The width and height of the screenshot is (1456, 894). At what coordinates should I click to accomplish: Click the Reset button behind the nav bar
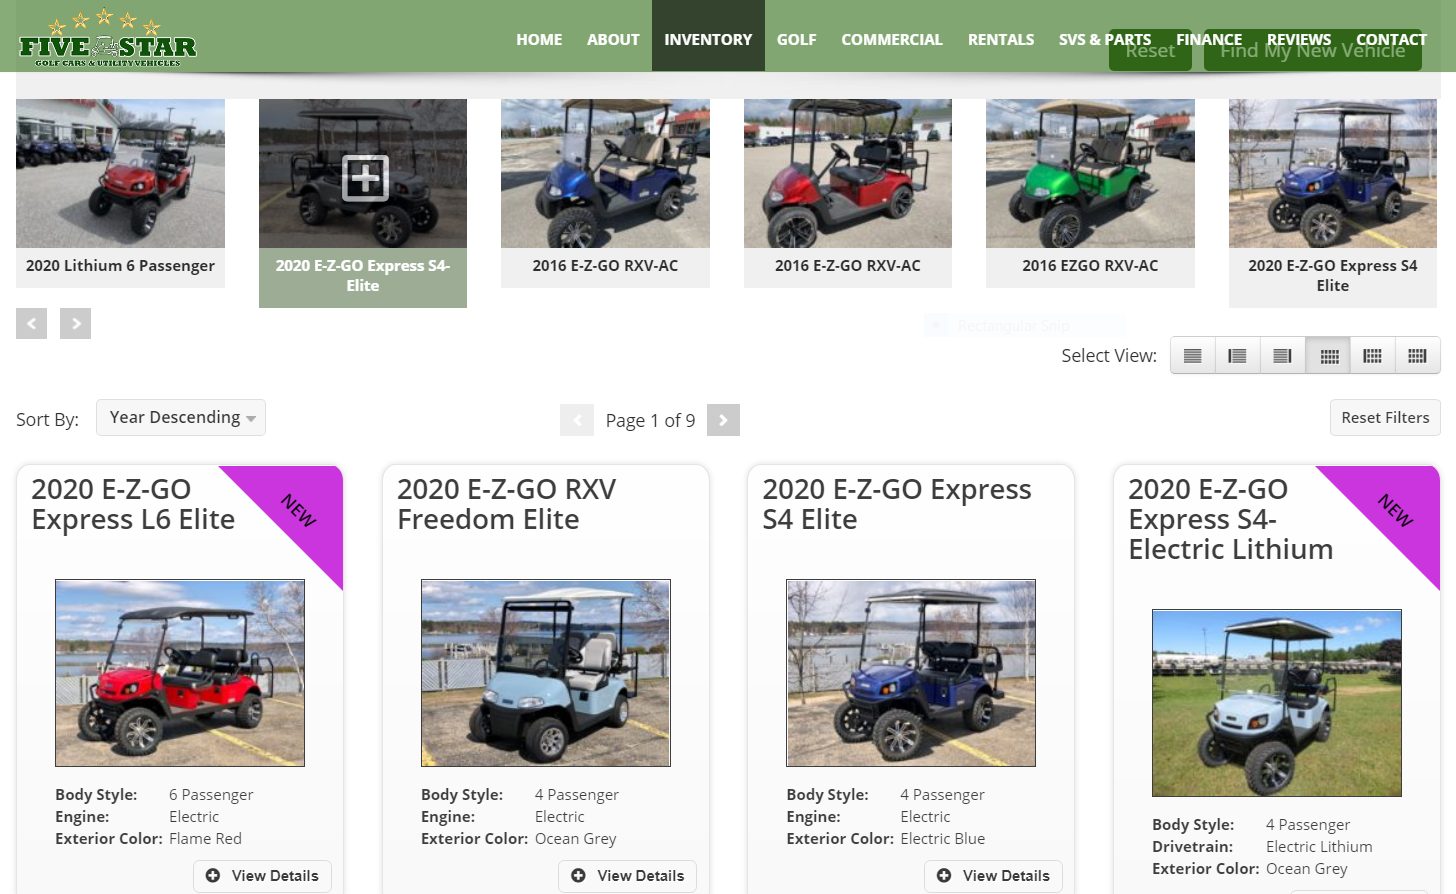[x=1150, y=50]
